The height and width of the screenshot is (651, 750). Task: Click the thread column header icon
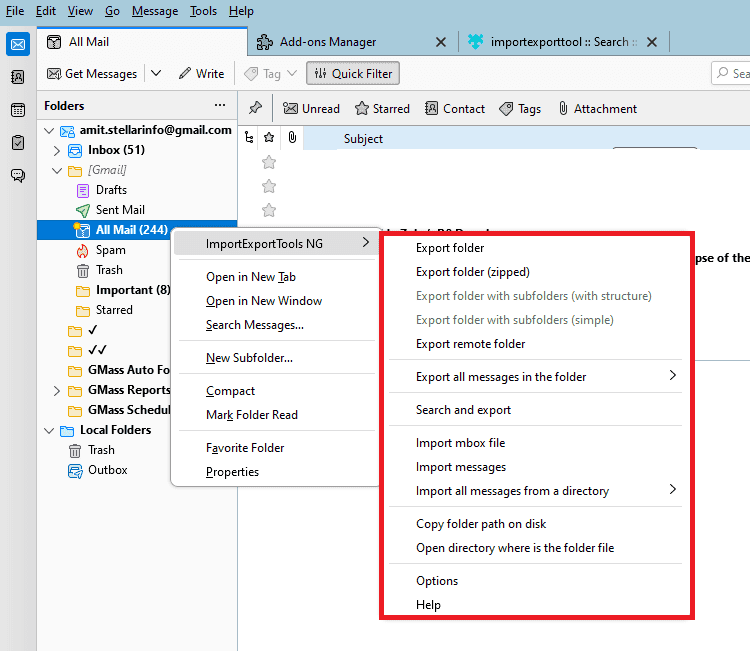[x=249, y=138]
